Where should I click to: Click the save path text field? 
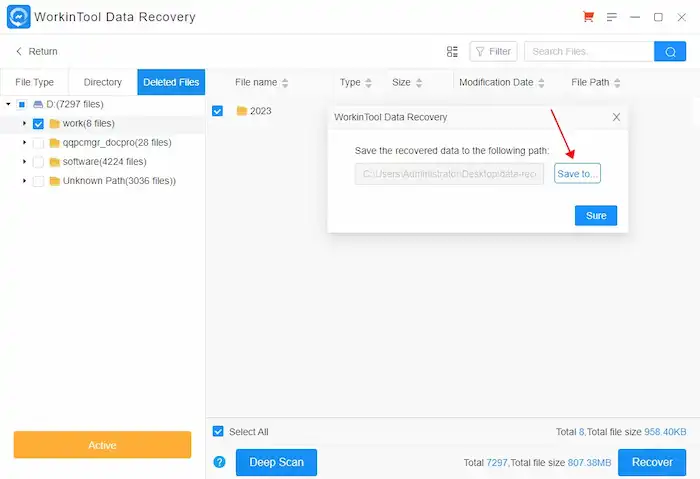(449, 174)
